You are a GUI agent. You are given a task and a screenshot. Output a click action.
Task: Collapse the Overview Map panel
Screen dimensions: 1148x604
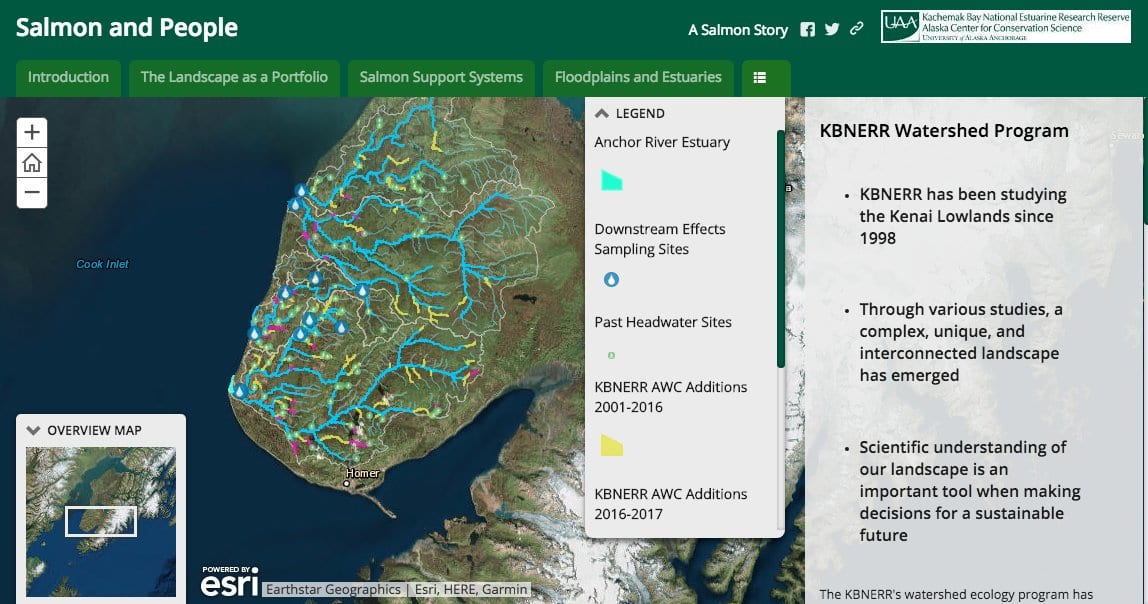coord(34,431)
